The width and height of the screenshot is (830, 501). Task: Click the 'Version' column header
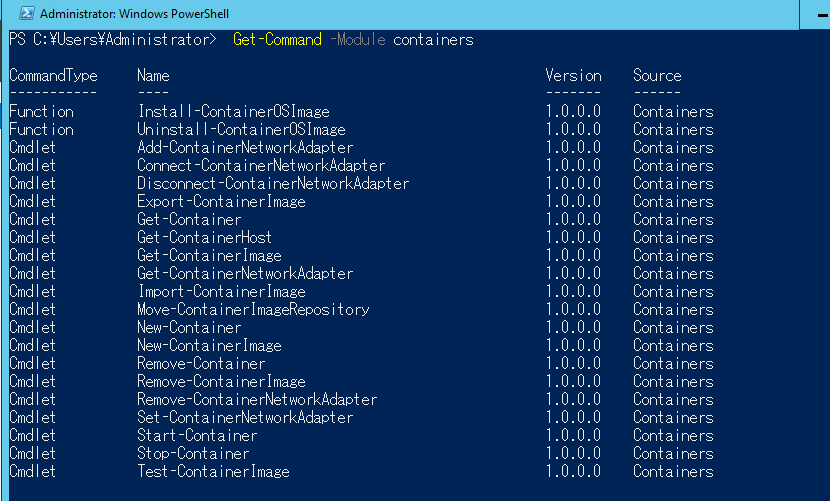[x=573, y=76]
